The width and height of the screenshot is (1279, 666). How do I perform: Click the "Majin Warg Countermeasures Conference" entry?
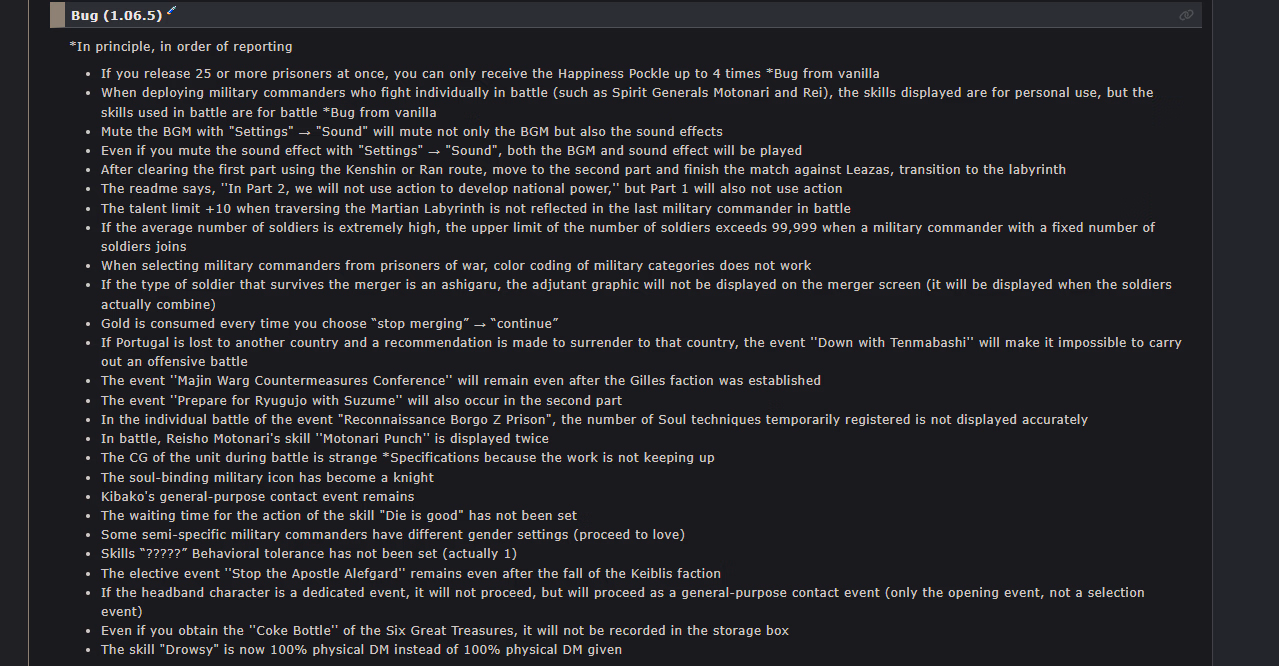click(x=460, y=380)
